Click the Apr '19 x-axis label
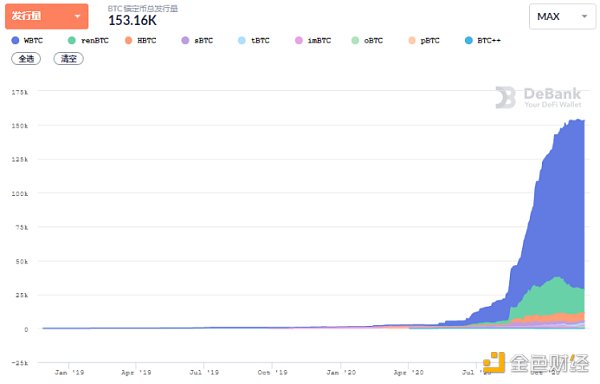600x384 pixels. pyautogui.click(x=136, y=372)
